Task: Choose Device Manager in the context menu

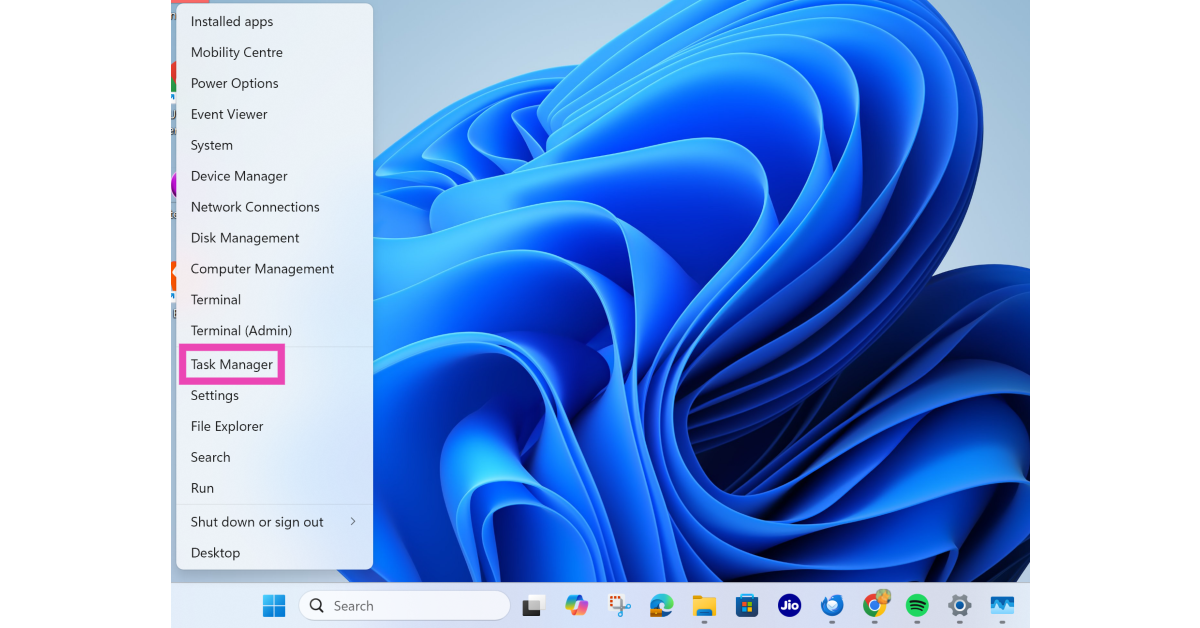Action: 239,176
